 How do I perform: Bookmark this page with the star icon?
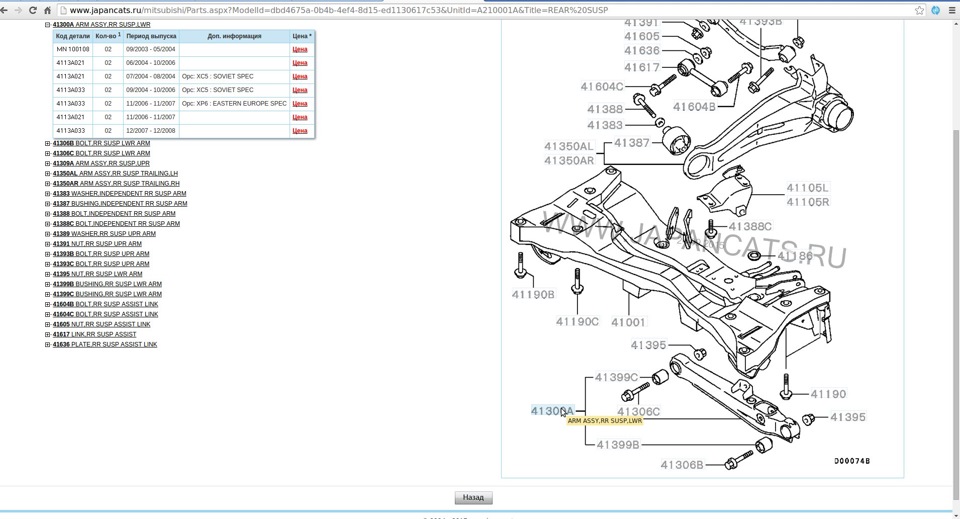click(919, 10)
